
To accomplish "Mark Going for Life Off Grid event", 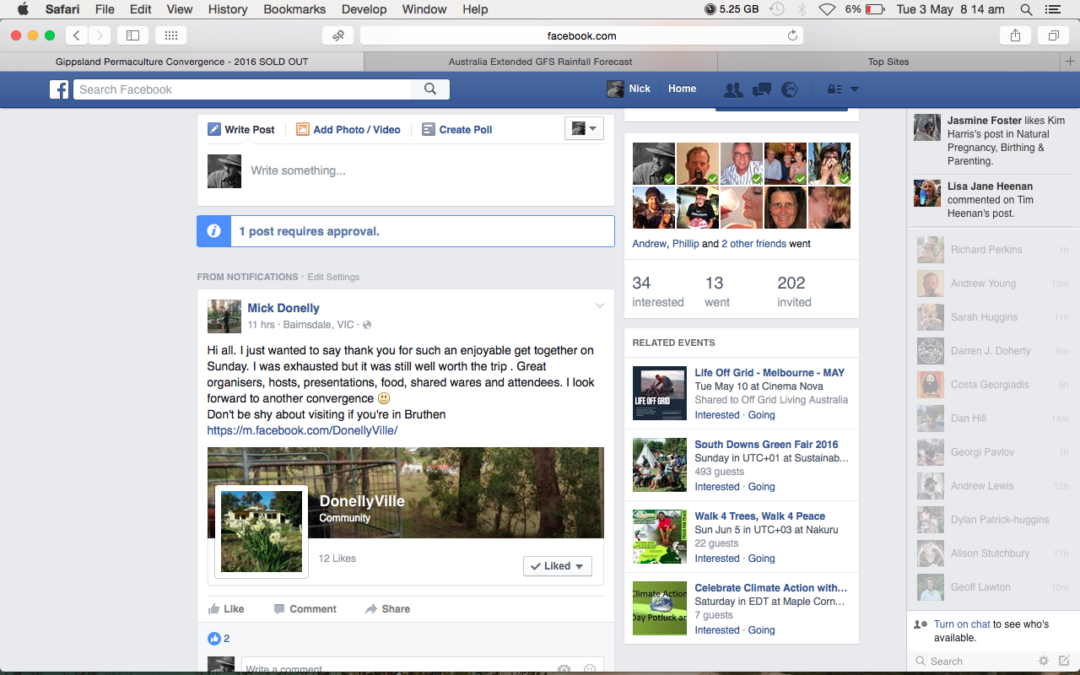I will click(x=761, y=415).
